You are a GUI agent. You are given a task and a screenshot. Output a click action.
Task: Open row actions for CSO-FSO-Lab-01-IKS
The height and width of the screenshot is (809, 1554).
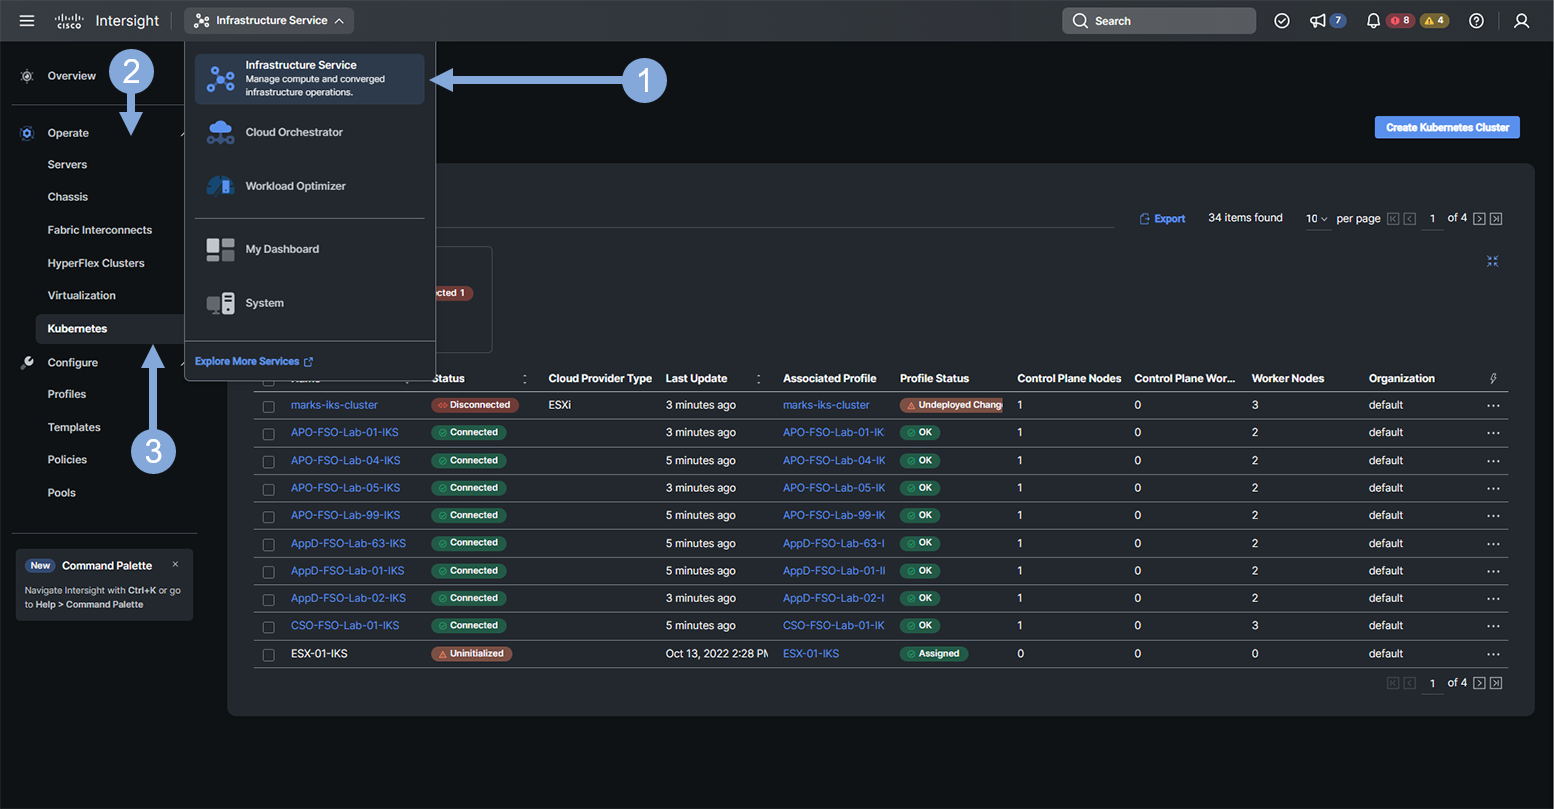(x=1493, y=626)
